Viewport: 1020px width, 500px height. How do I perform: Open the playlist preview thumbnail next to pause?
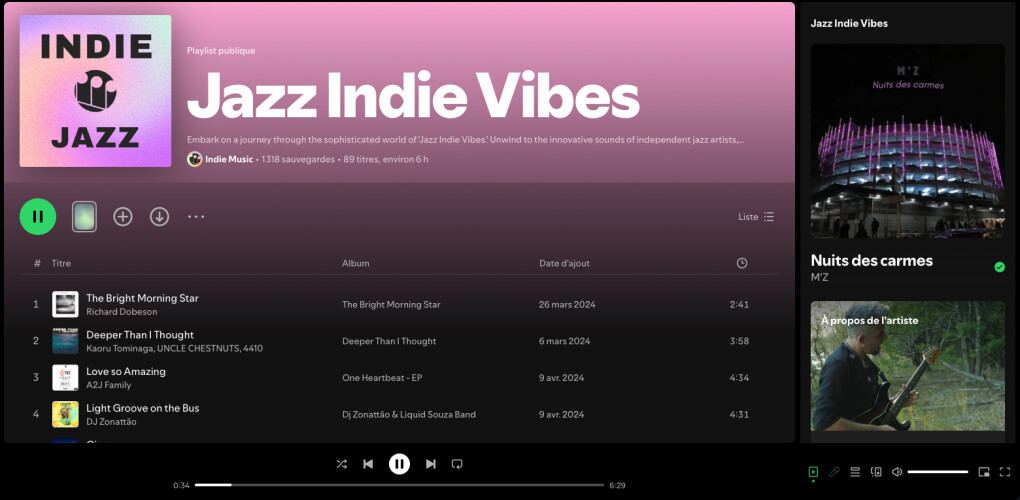[84, 217]
